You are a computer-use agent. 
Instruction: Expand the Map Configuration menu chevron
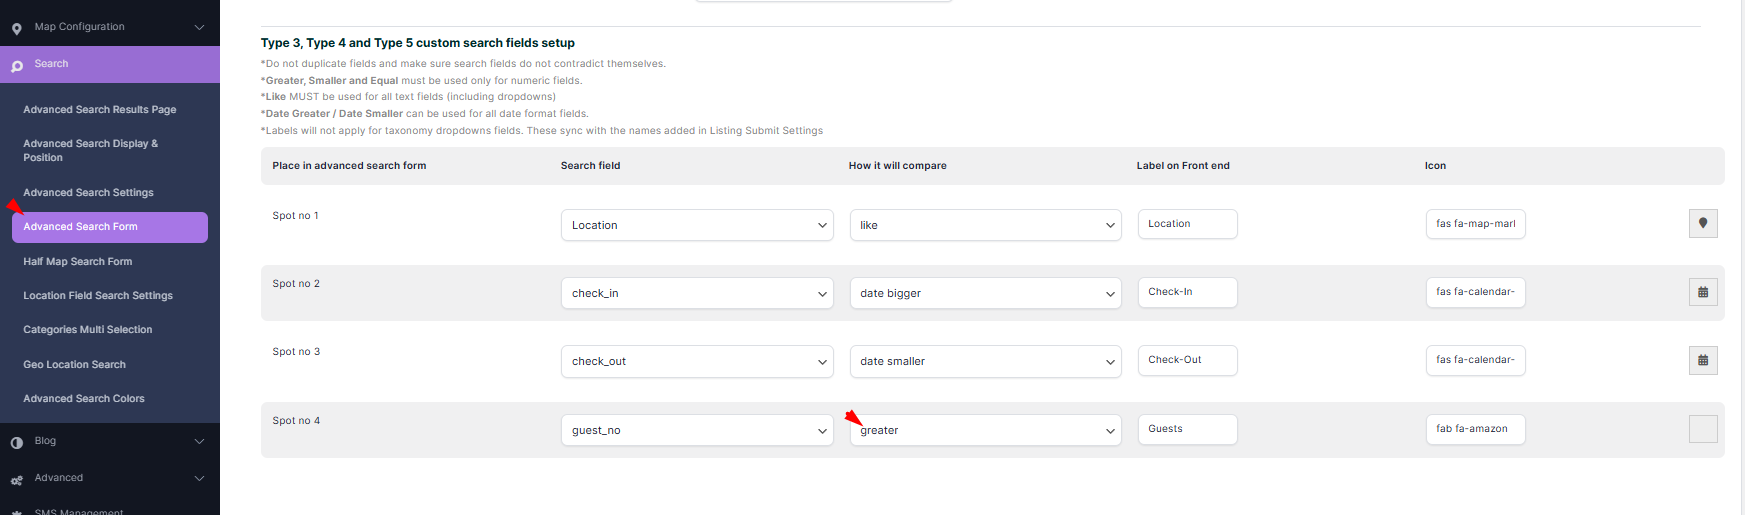(x=199, y=27)
